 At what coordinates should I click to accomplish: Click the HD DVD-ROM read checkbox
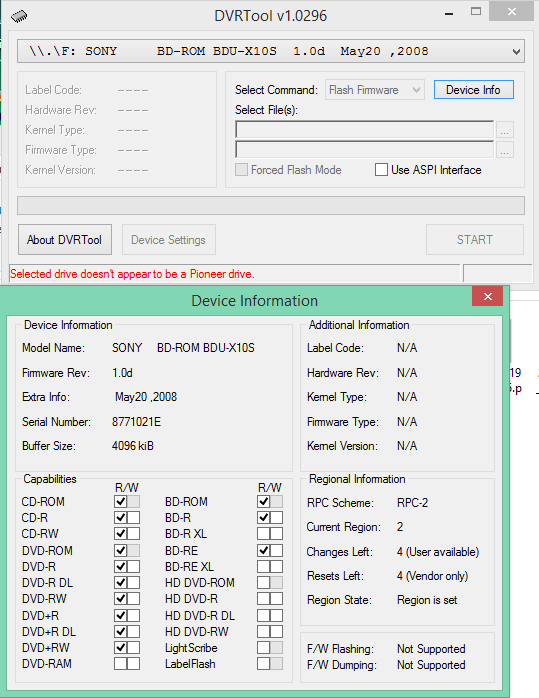(263, 583)
